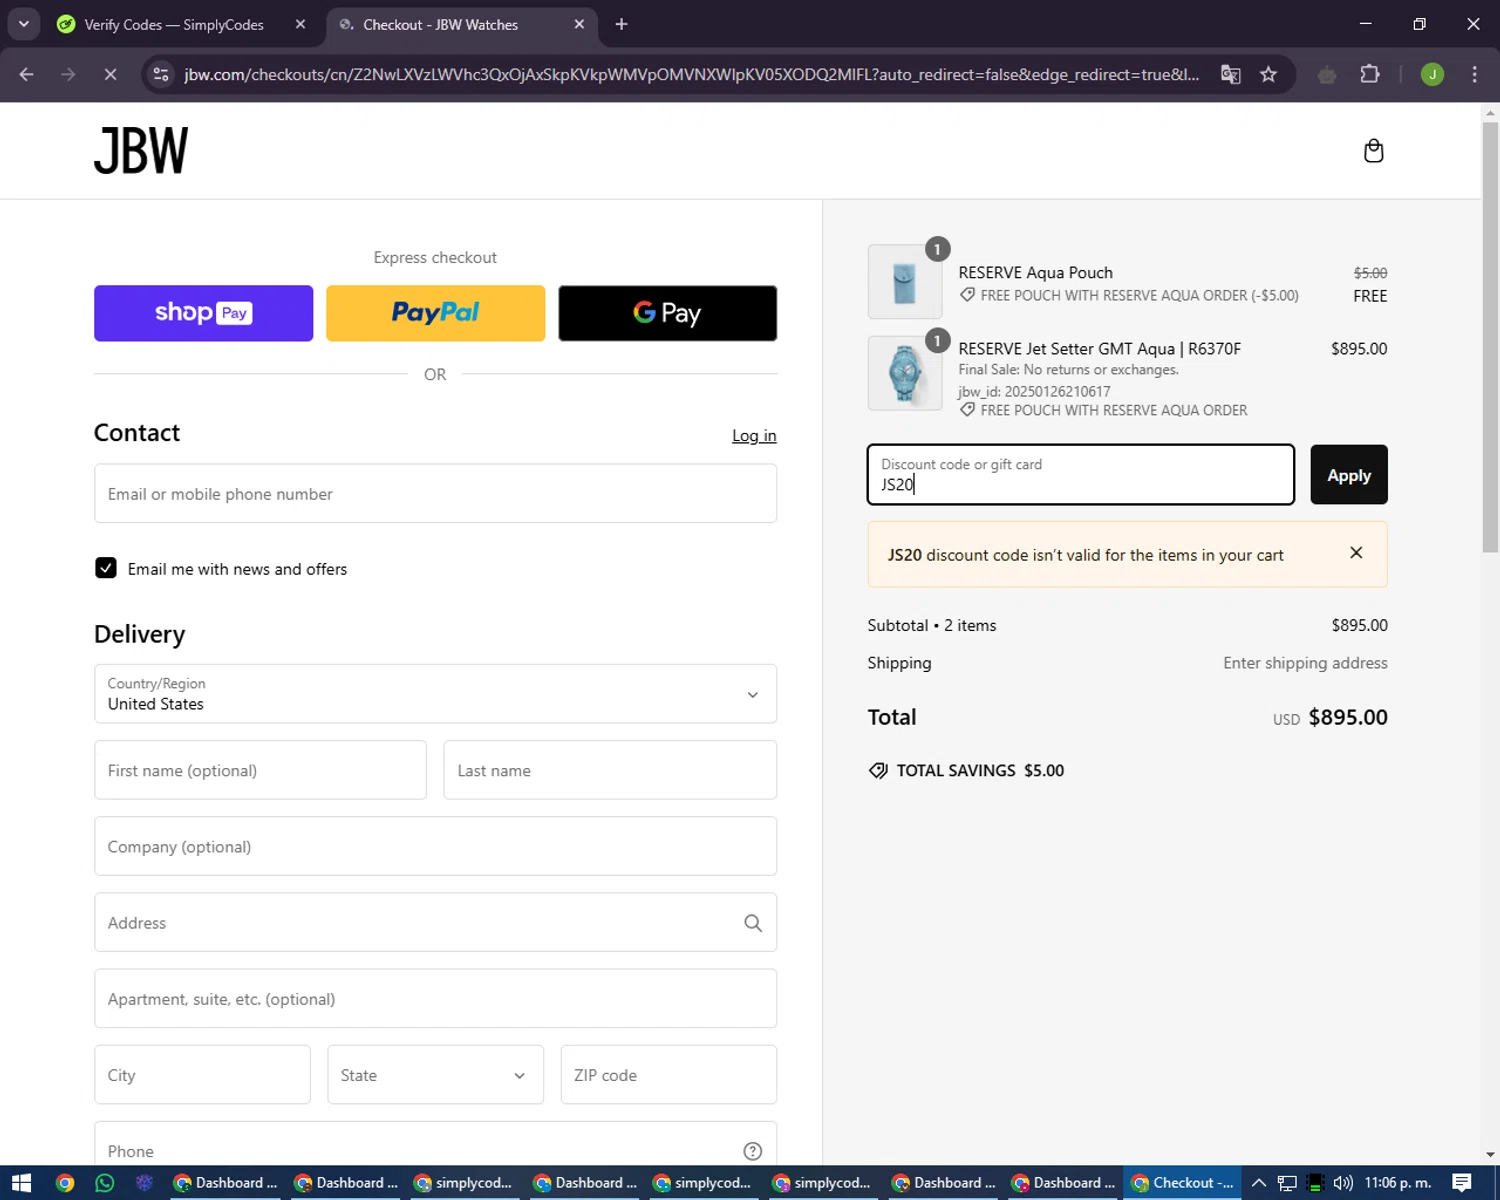Go back to previous page

[27, 74]
